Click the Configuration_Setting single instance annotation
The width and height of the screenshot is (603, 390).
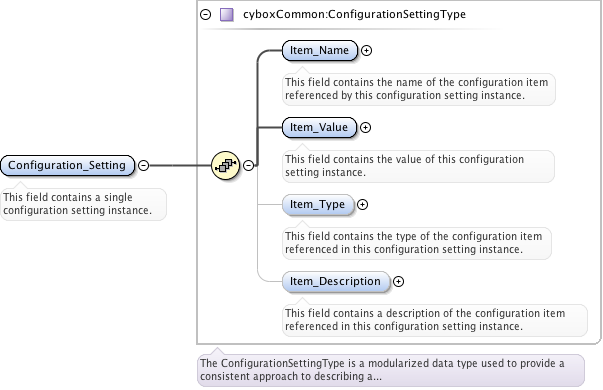(x=83, y=204)
